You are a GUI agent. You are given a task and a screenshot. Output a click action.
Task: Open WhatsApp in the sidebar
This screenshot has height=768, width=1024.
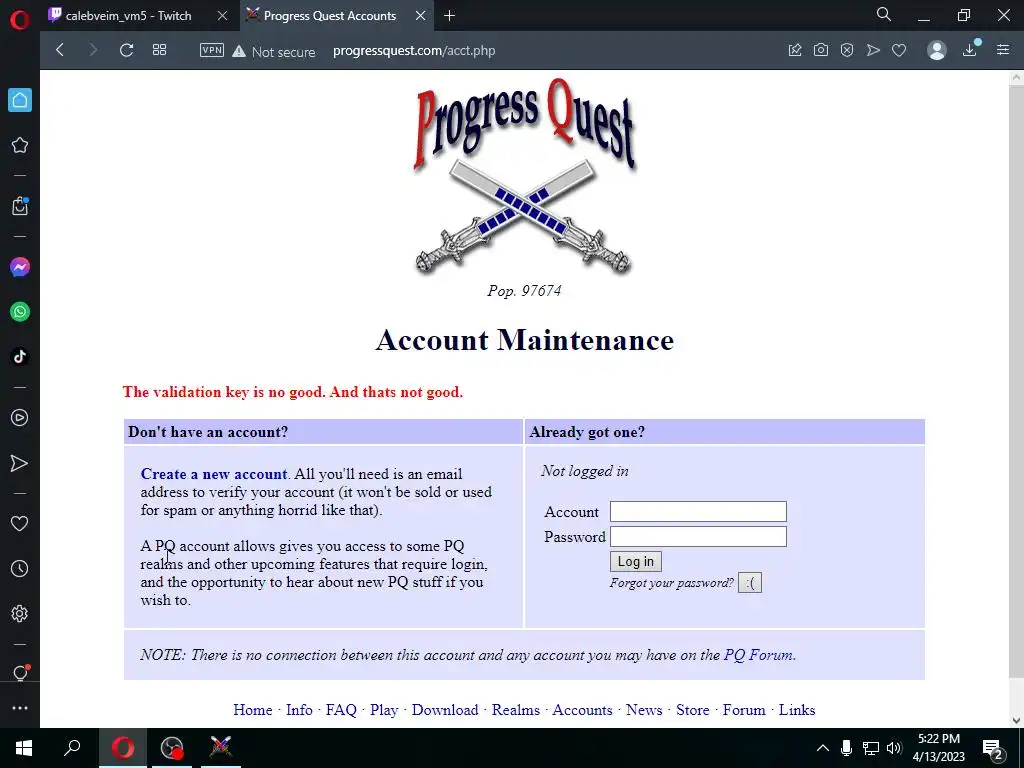(x=20, y=312)
